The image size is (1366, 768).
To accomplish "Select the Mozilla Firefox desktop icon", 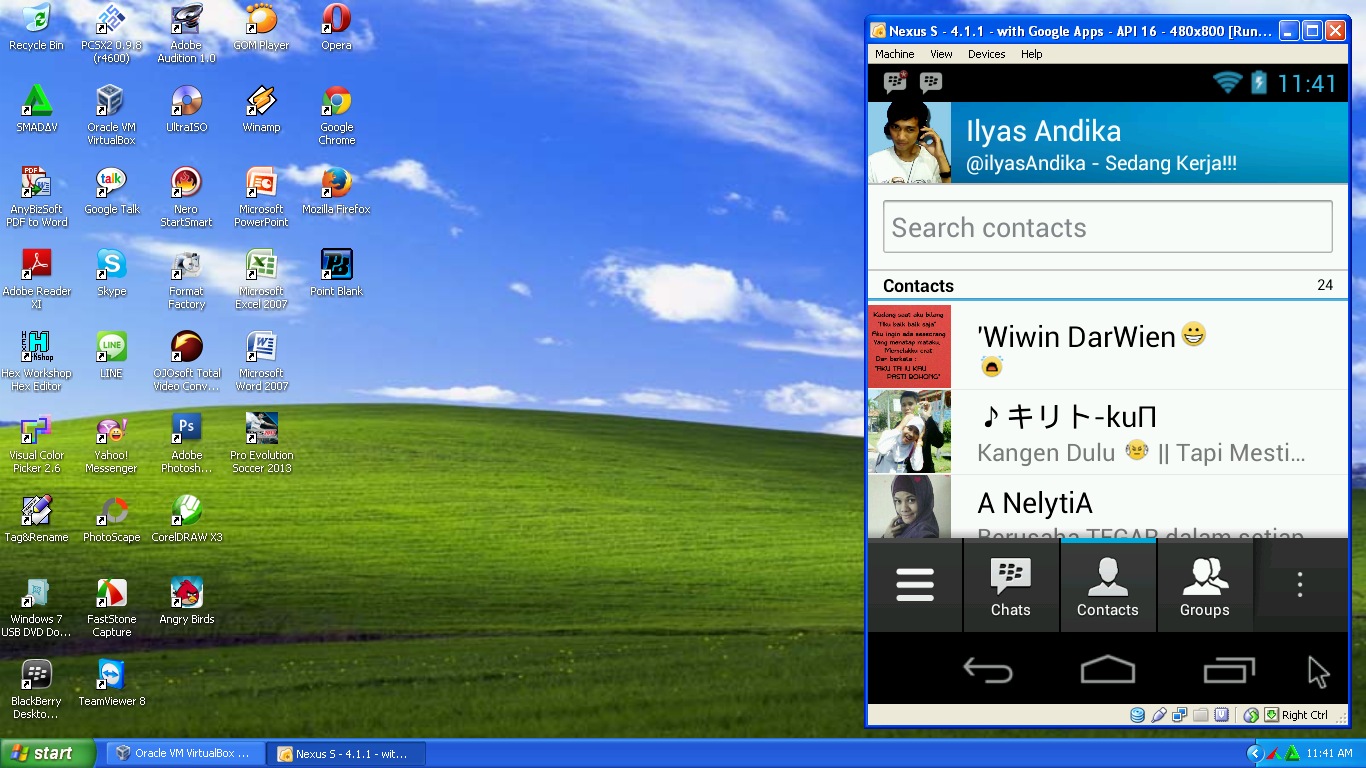I will (x=336, y=191).
